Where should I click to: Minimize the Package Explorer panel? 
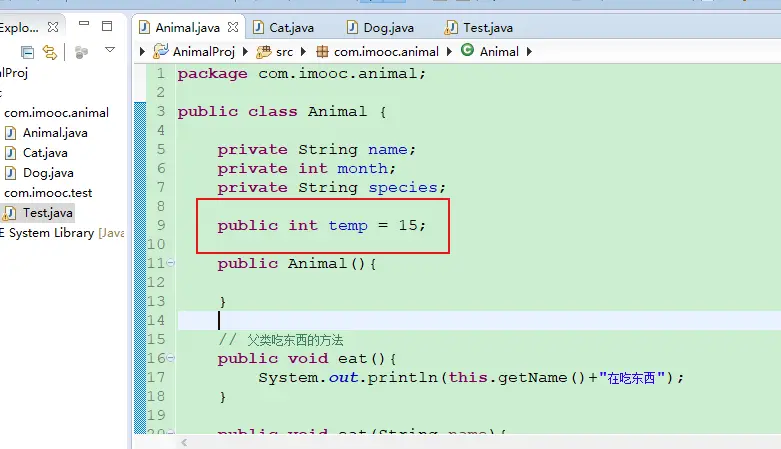84,23
